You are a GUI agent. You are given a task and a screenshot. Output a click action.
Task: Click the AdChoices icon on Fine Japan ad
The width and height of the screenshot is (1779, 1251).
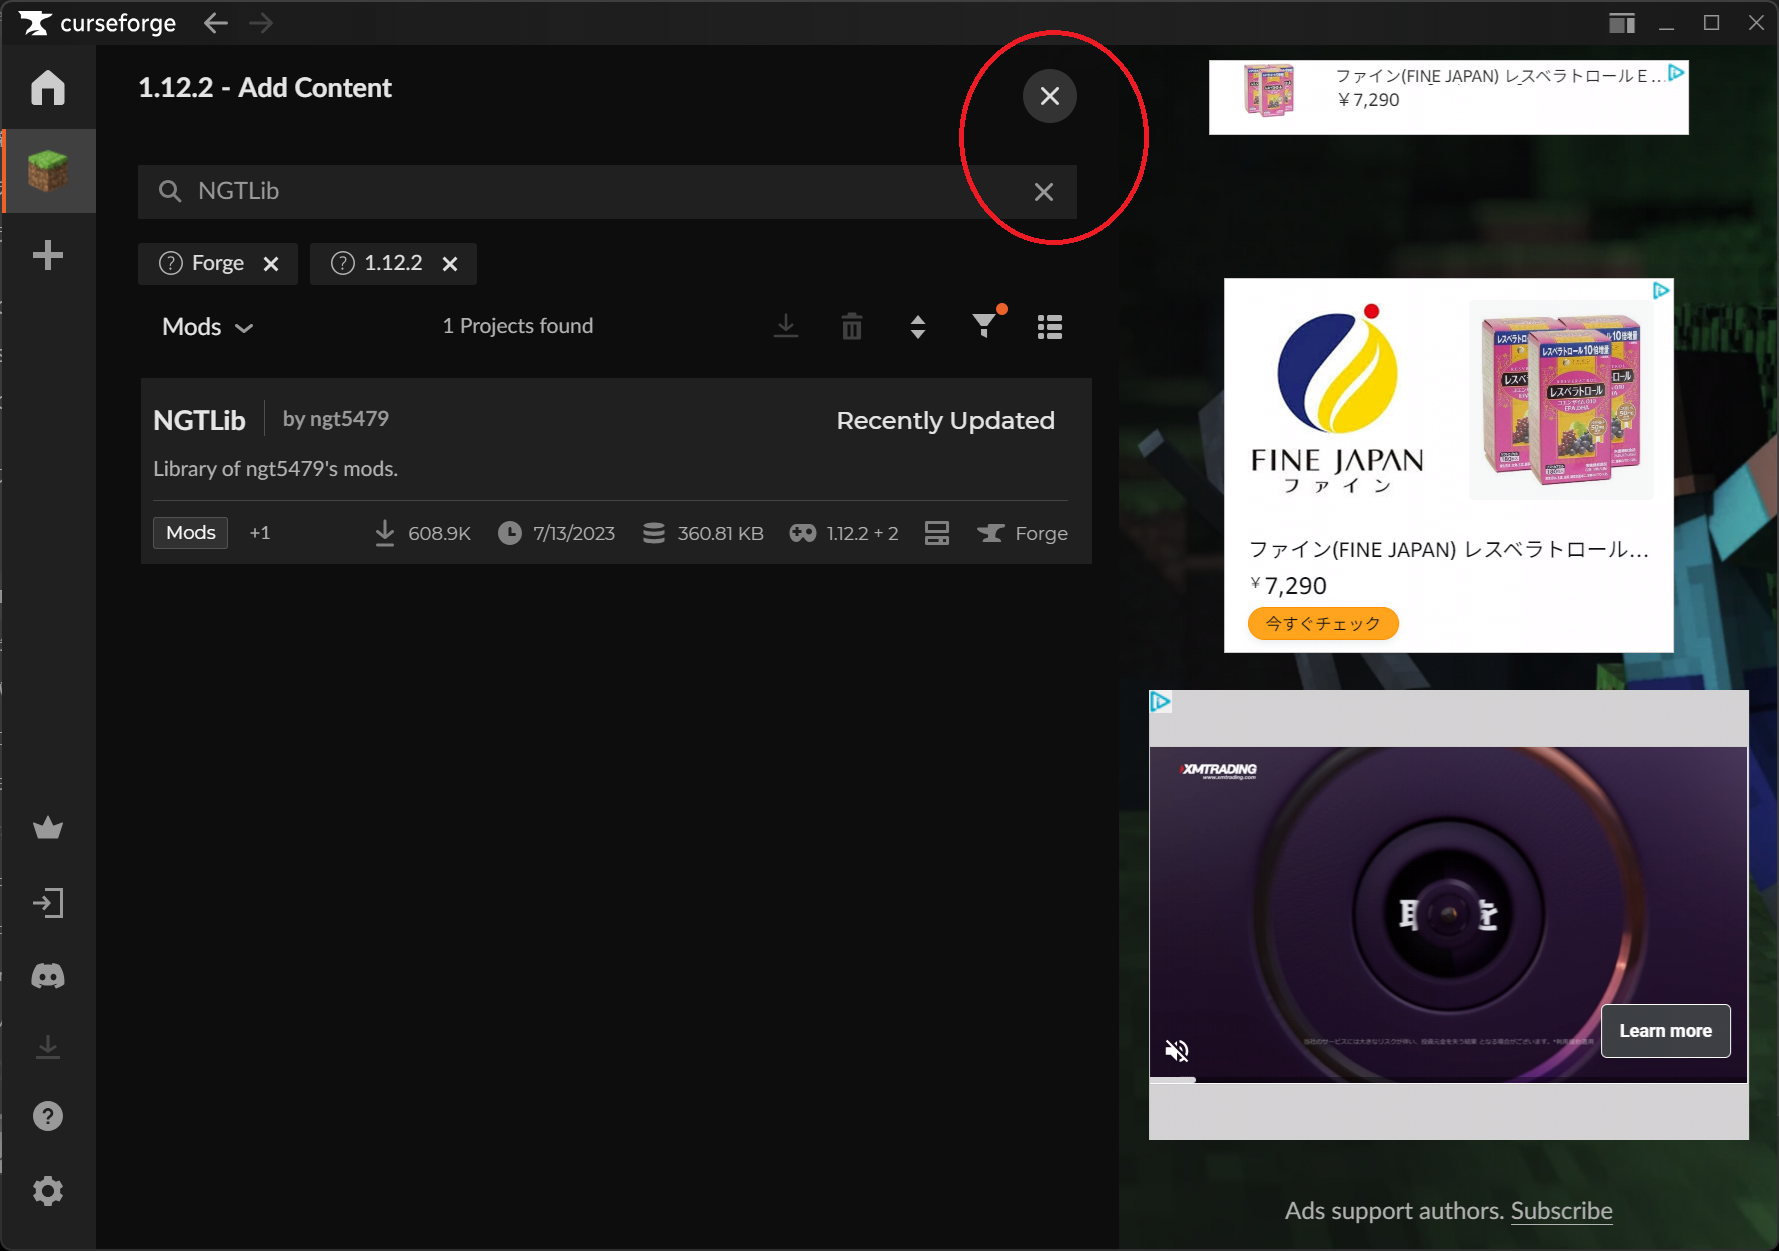click(x=1661, y=291)
